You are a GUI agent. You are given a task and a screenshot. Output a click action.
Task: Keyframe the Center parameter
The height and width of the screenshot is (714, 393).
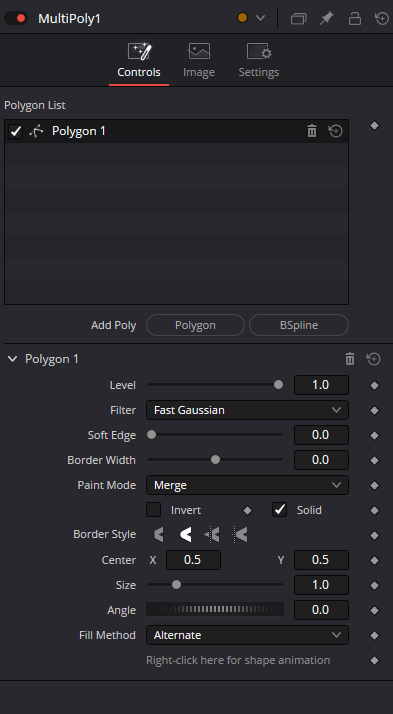point(374,561)
